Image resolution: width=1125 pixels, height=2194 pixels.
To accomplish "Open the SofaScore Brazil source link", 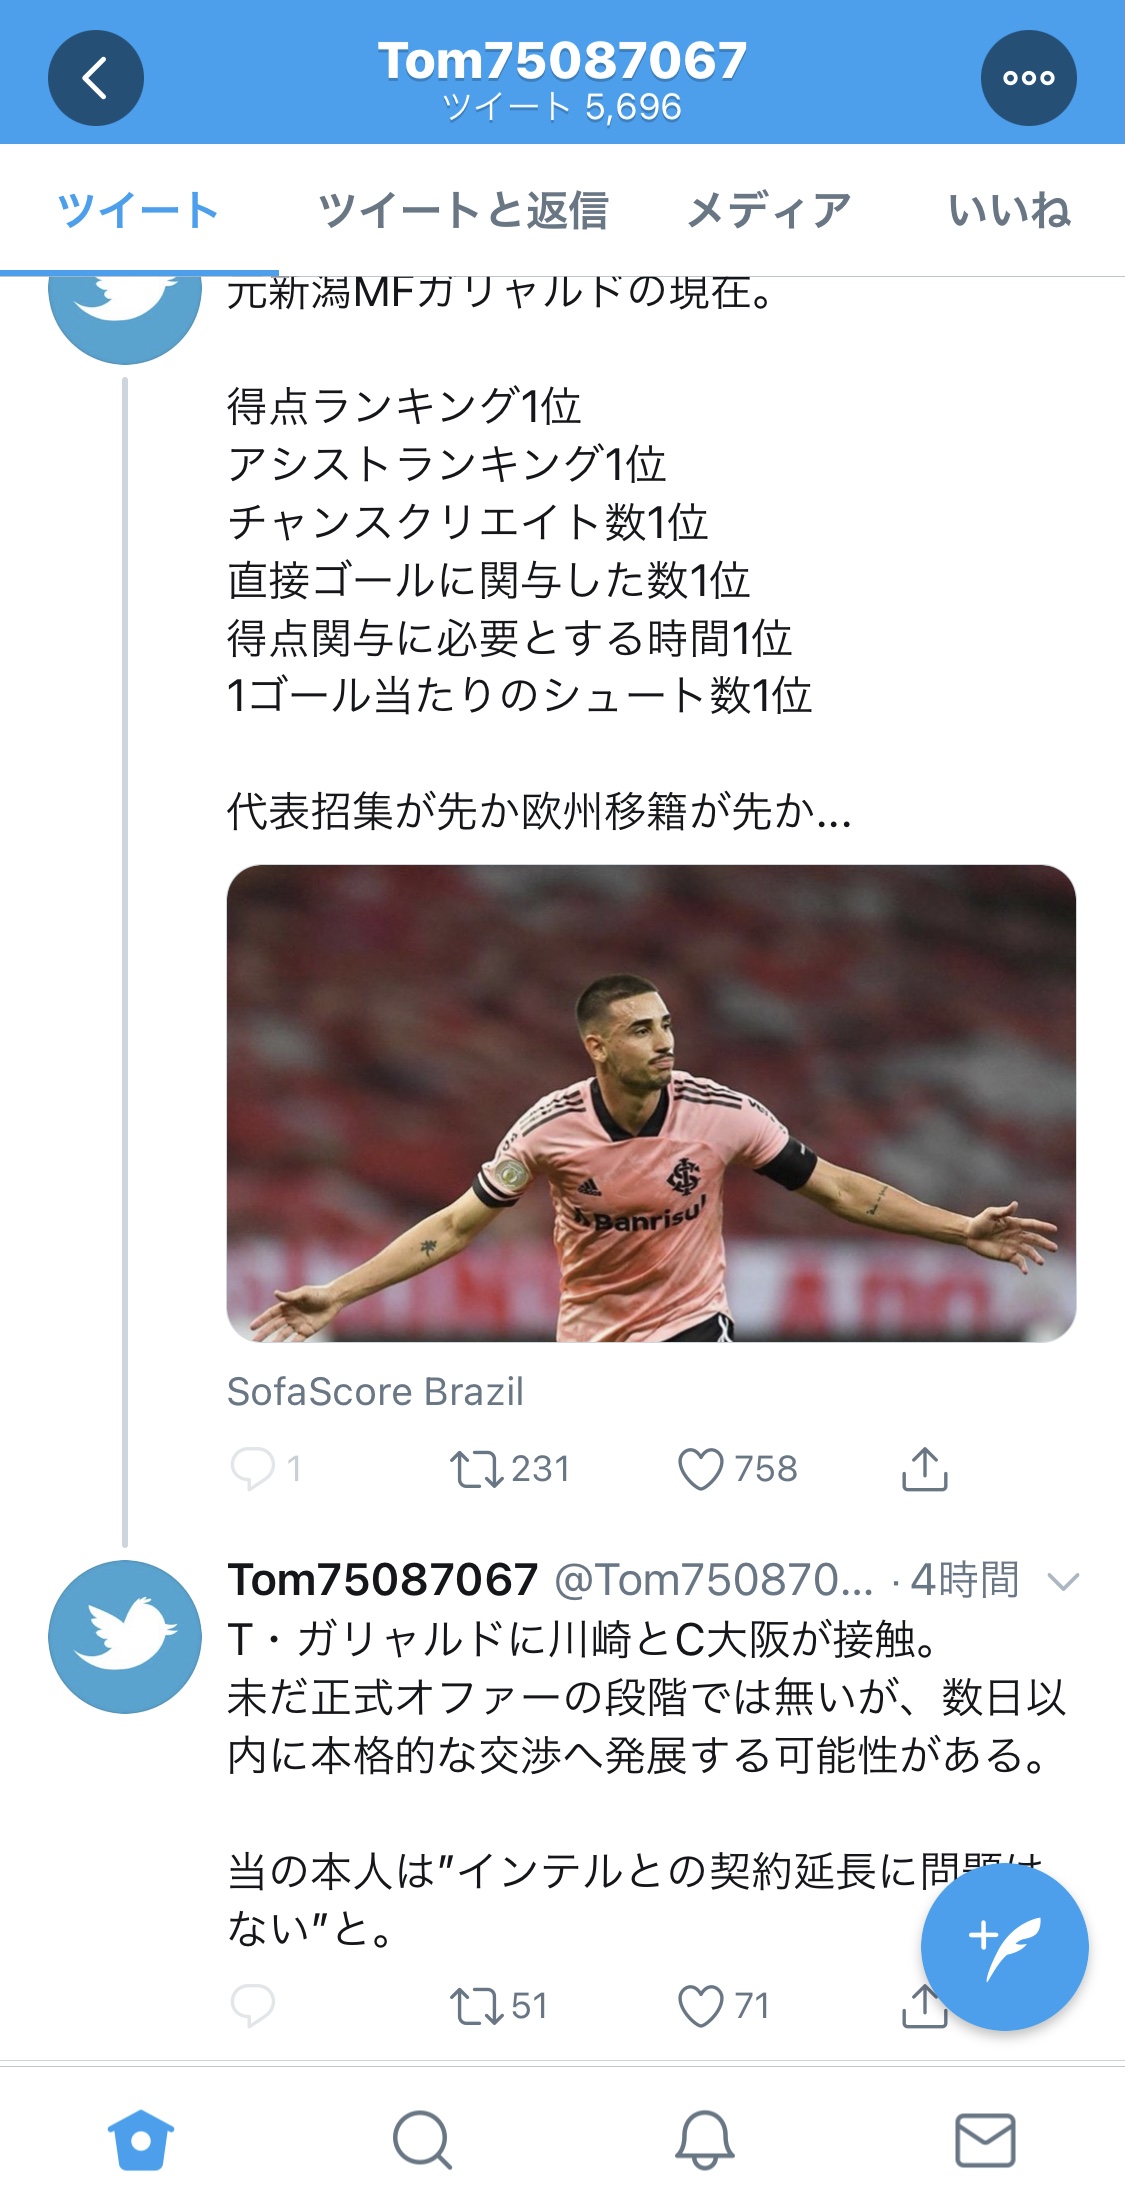I will (x=375, y=1391).
